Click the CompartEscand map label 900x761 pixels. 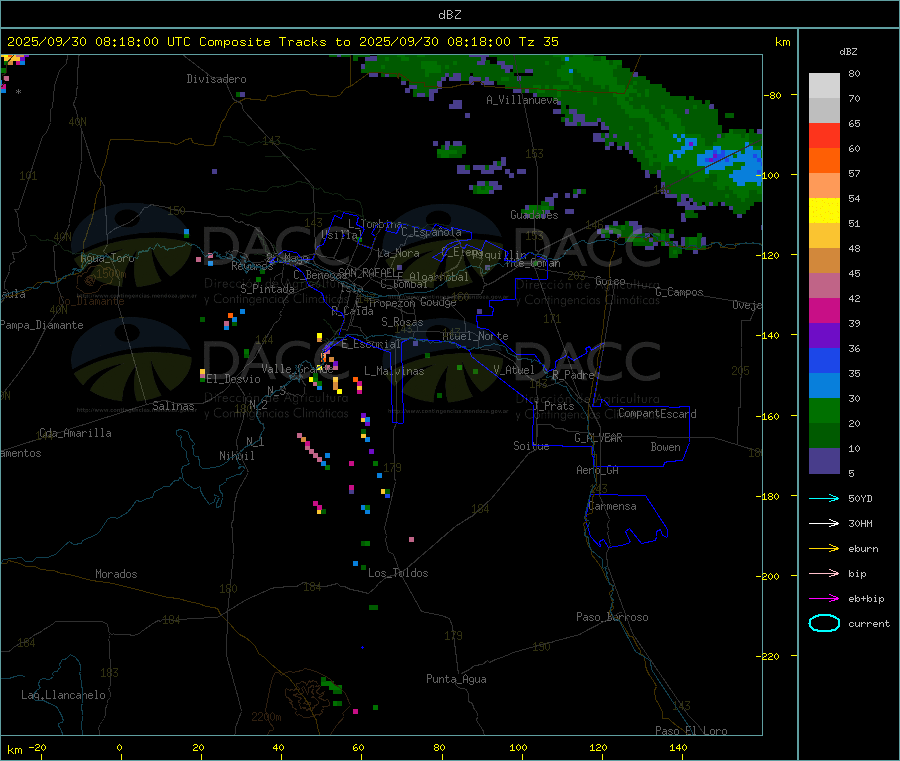click(x=657, y=413)
